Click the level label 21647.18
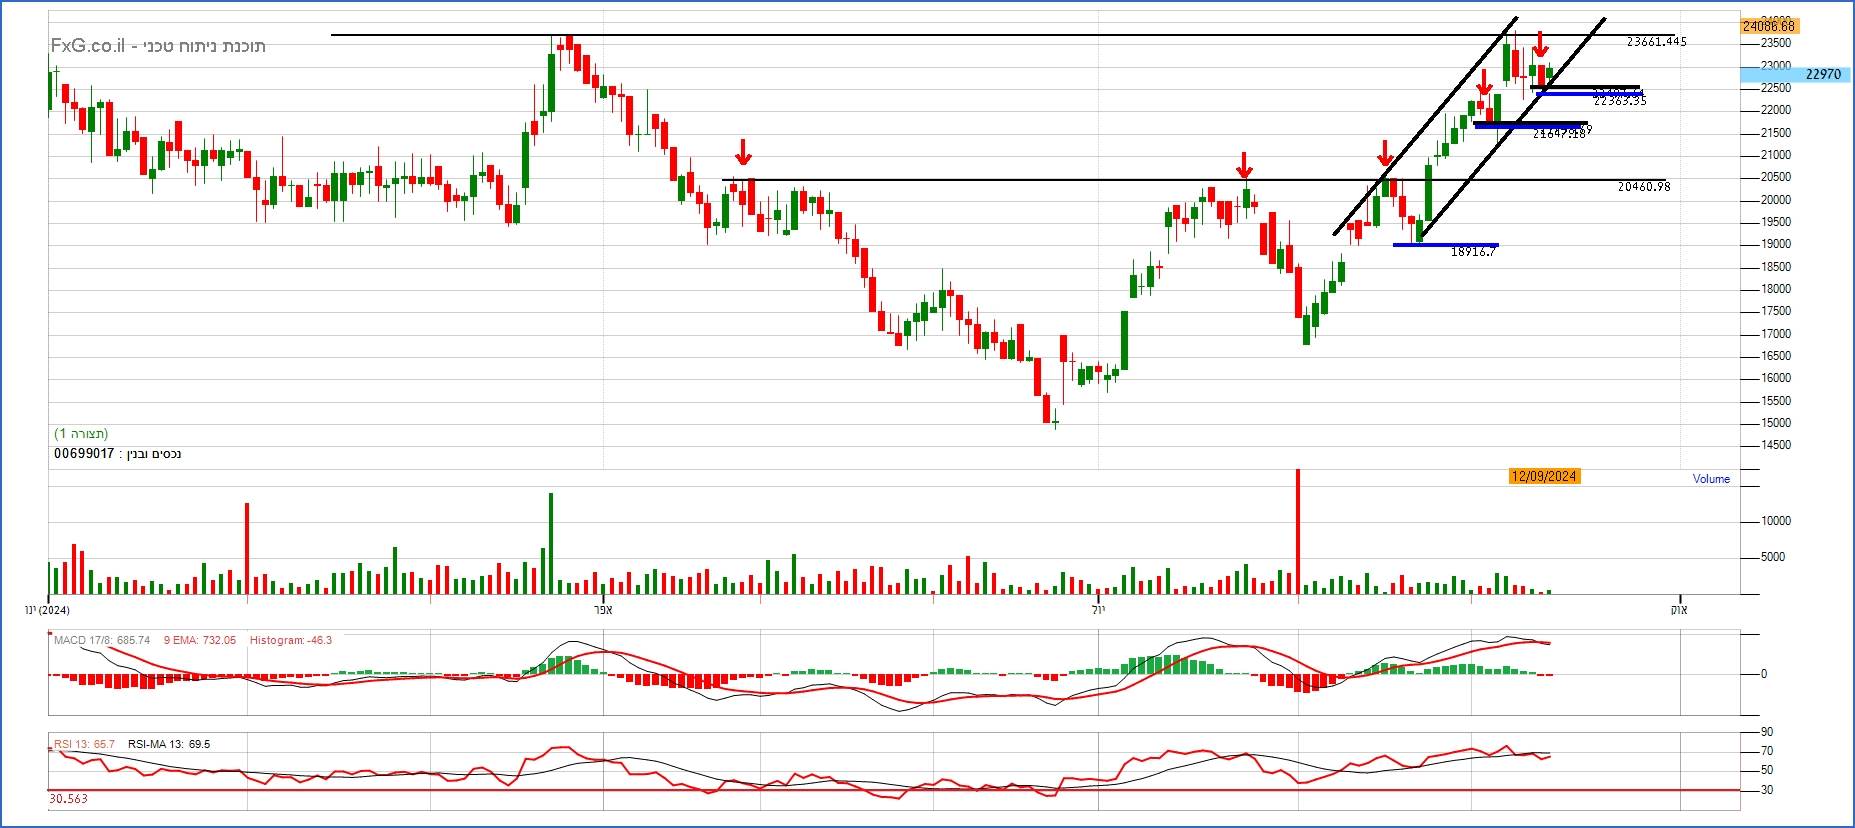Viewport: 1855px width, 828px height. [1559, 134]
